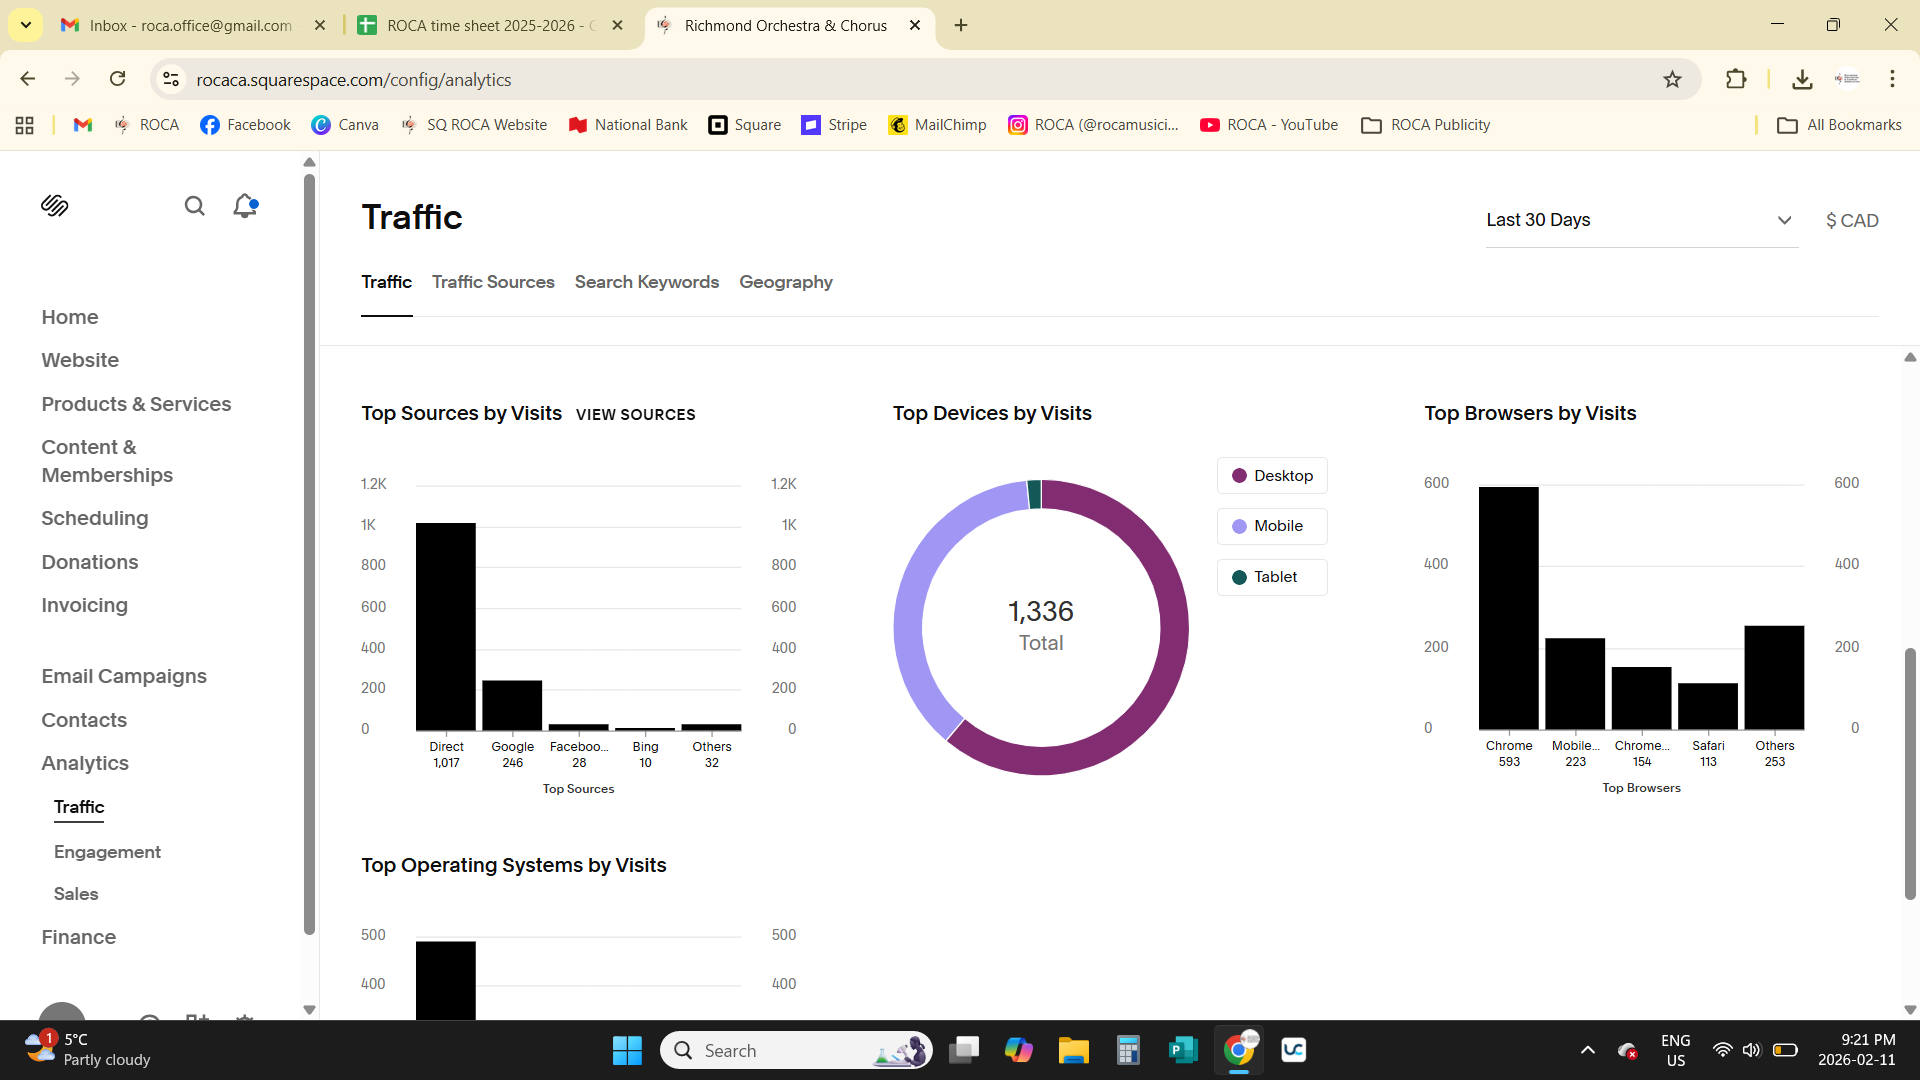Open Canva bookmark
Screen dimensions: 1920x1080
pos(345,125)
